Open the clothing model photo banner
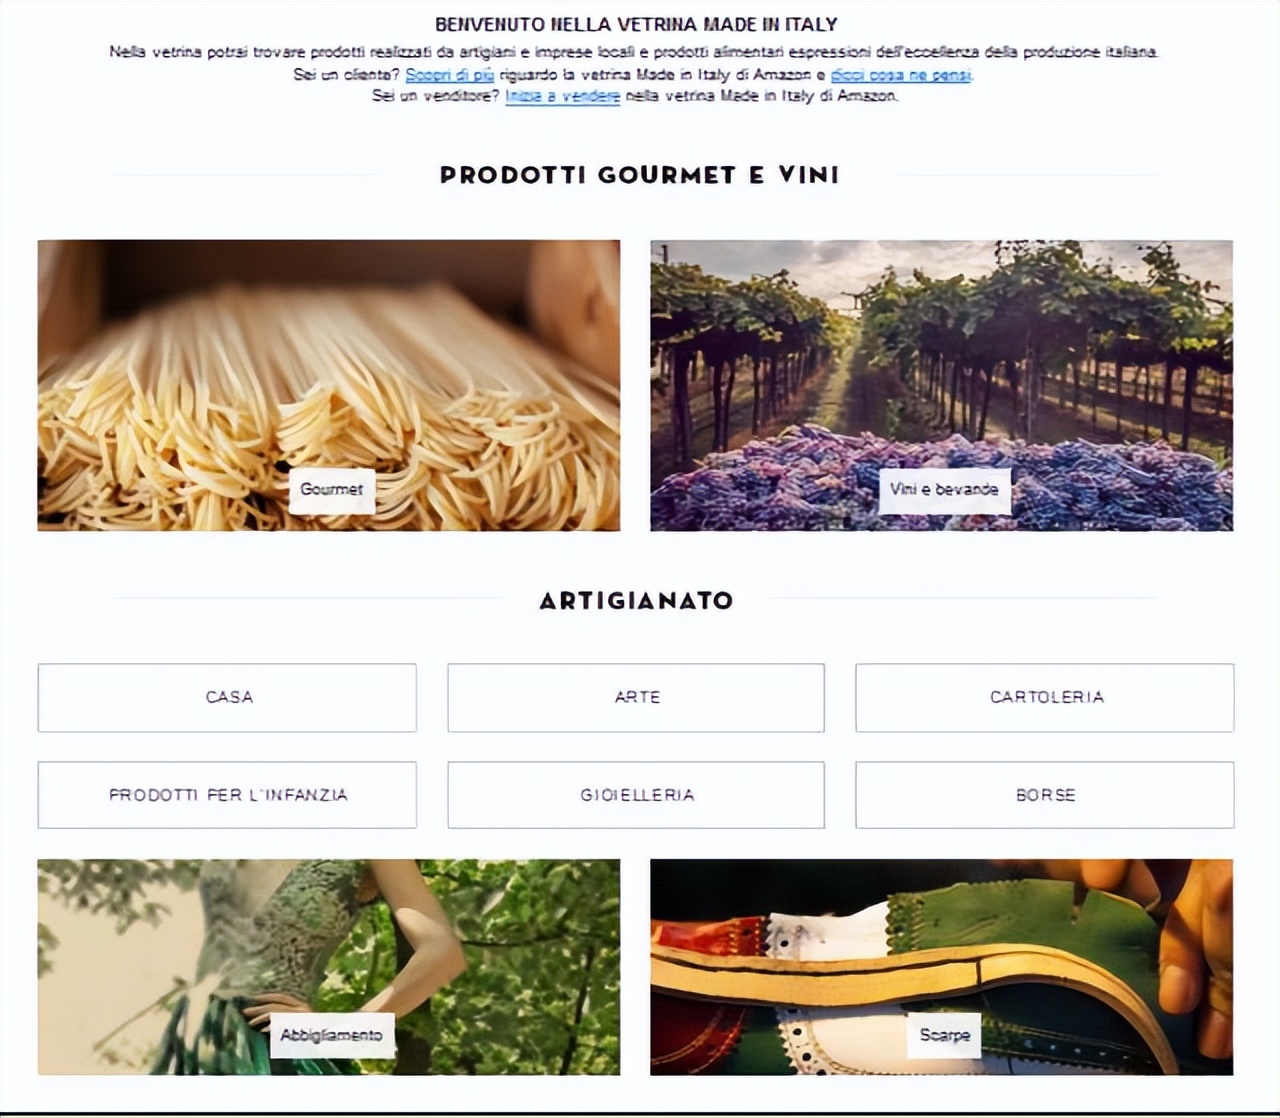 [329, 967]
